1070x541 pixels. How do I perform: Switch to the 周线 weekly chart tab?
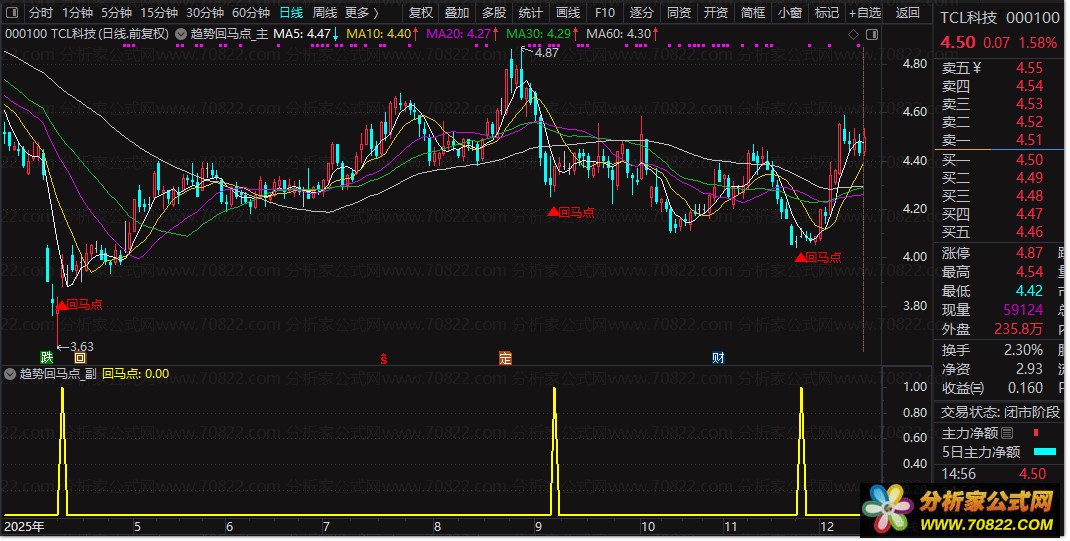click(x=324, y=13)
